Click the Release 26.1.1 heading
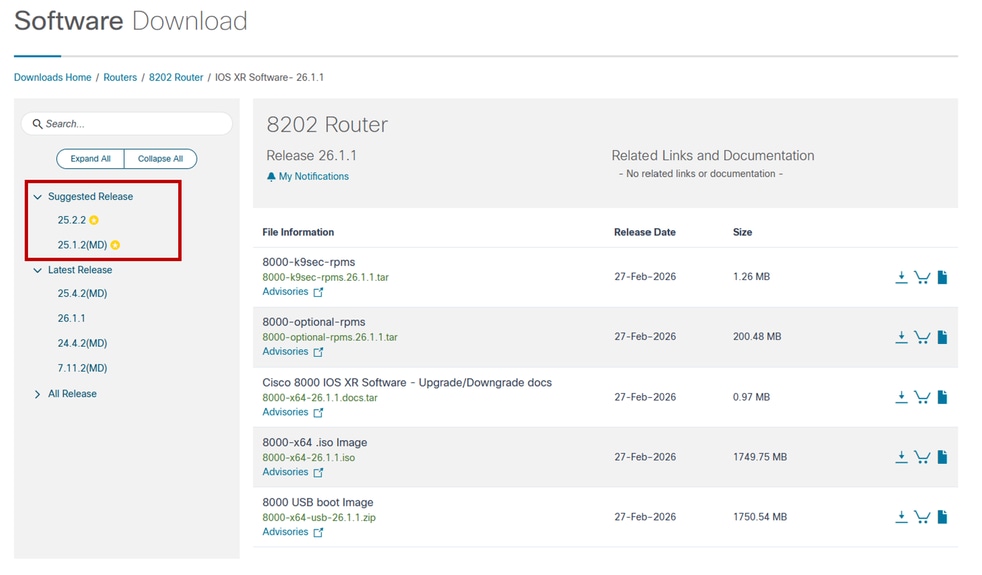Screen dimensions: 982x575 [311, 156]
